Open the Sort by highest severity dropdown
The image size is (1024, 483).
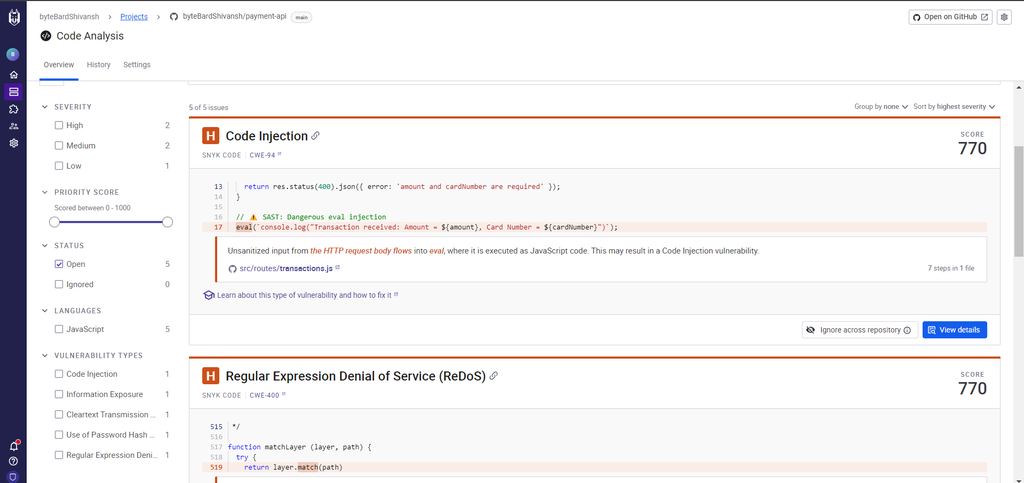pyautogui.click(x=954, y=106)
